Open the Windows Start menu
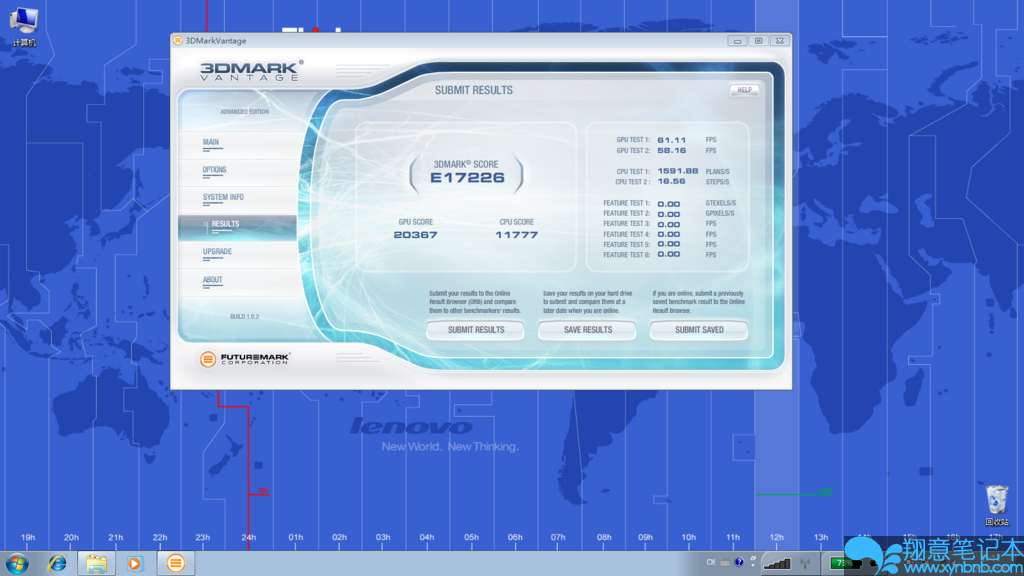Image resolution: width=1024 pixels, height=576 pixels. (x=17, y=563)
